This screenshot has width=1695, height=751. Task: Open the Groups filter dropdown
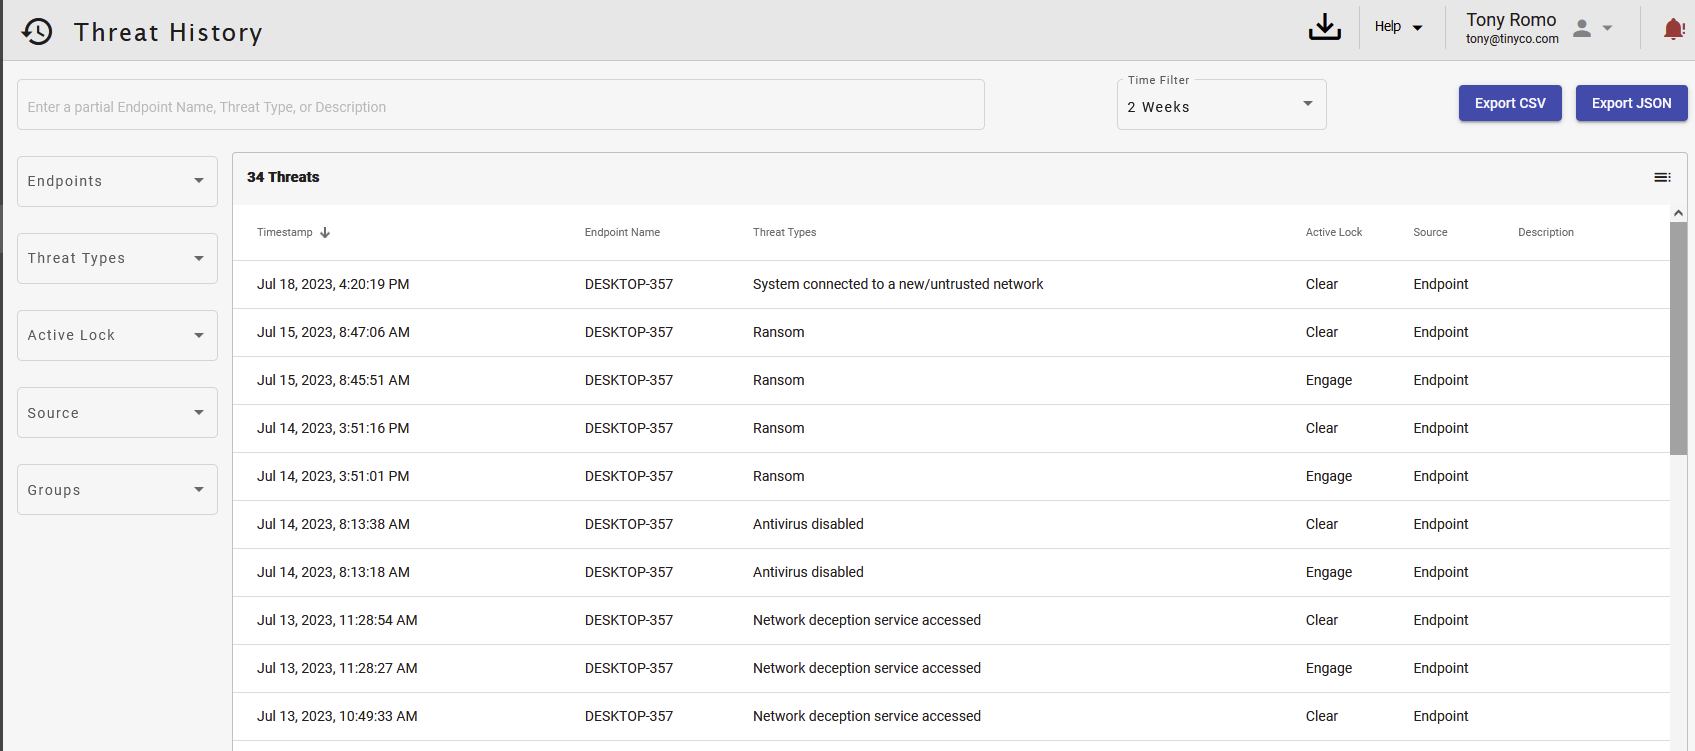click(117, 490)
